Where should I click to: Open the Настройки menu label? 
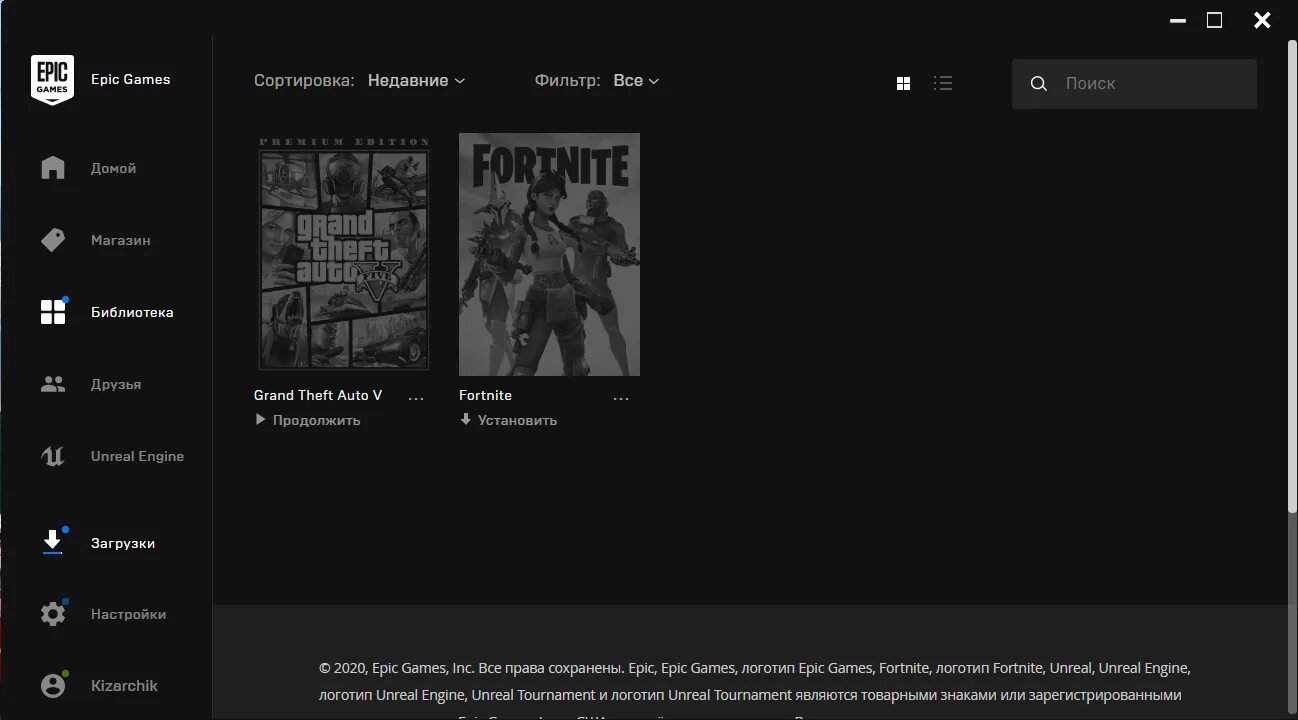pos(128,614)
